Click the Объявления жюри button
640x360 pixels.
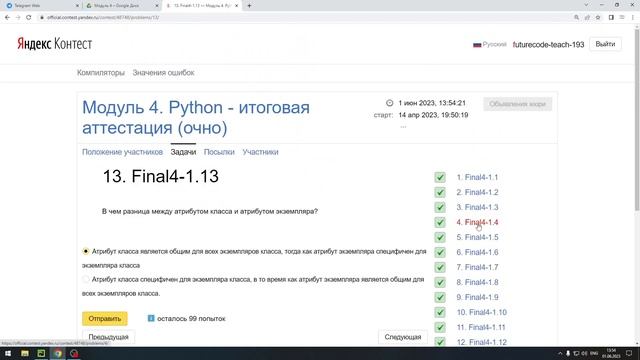click(x=518, y=104)
